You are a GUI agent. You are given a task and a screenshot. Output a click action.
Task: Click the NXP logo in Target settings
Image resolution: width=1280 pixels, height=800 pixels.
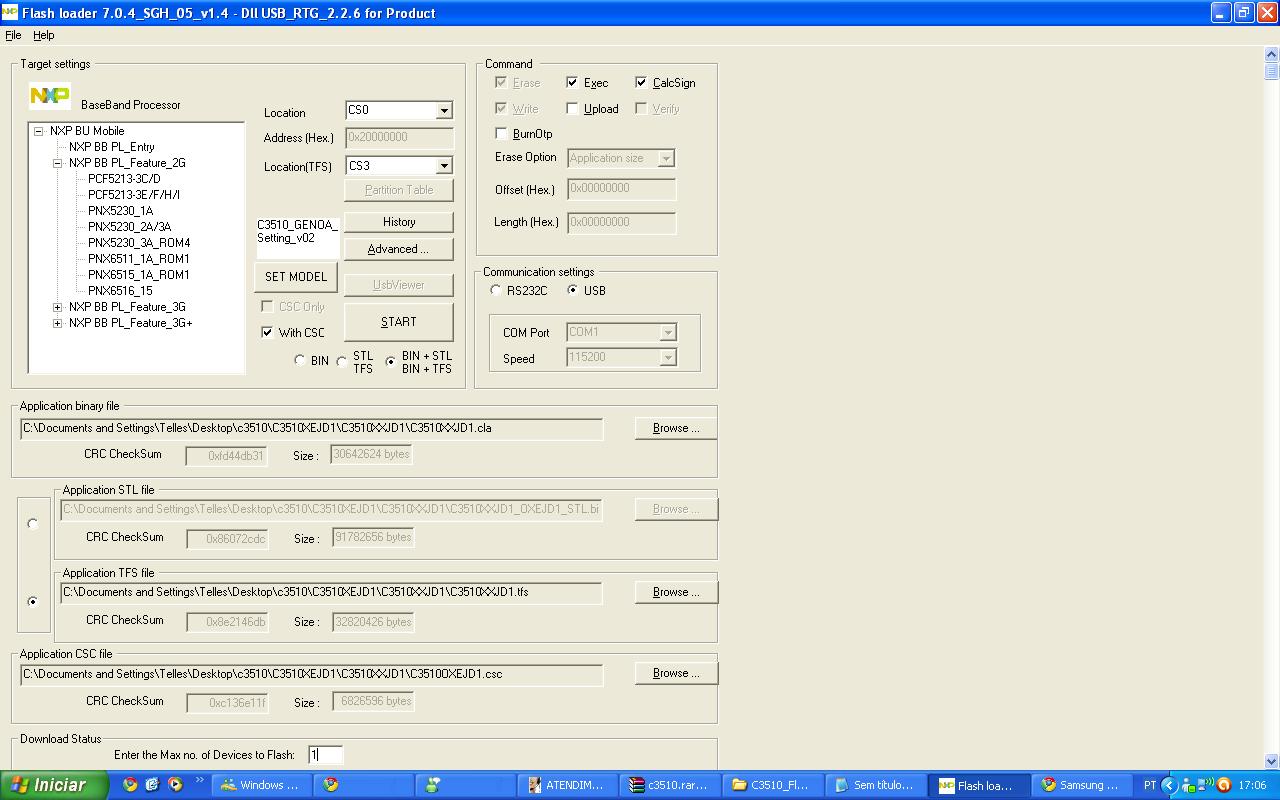50,95
